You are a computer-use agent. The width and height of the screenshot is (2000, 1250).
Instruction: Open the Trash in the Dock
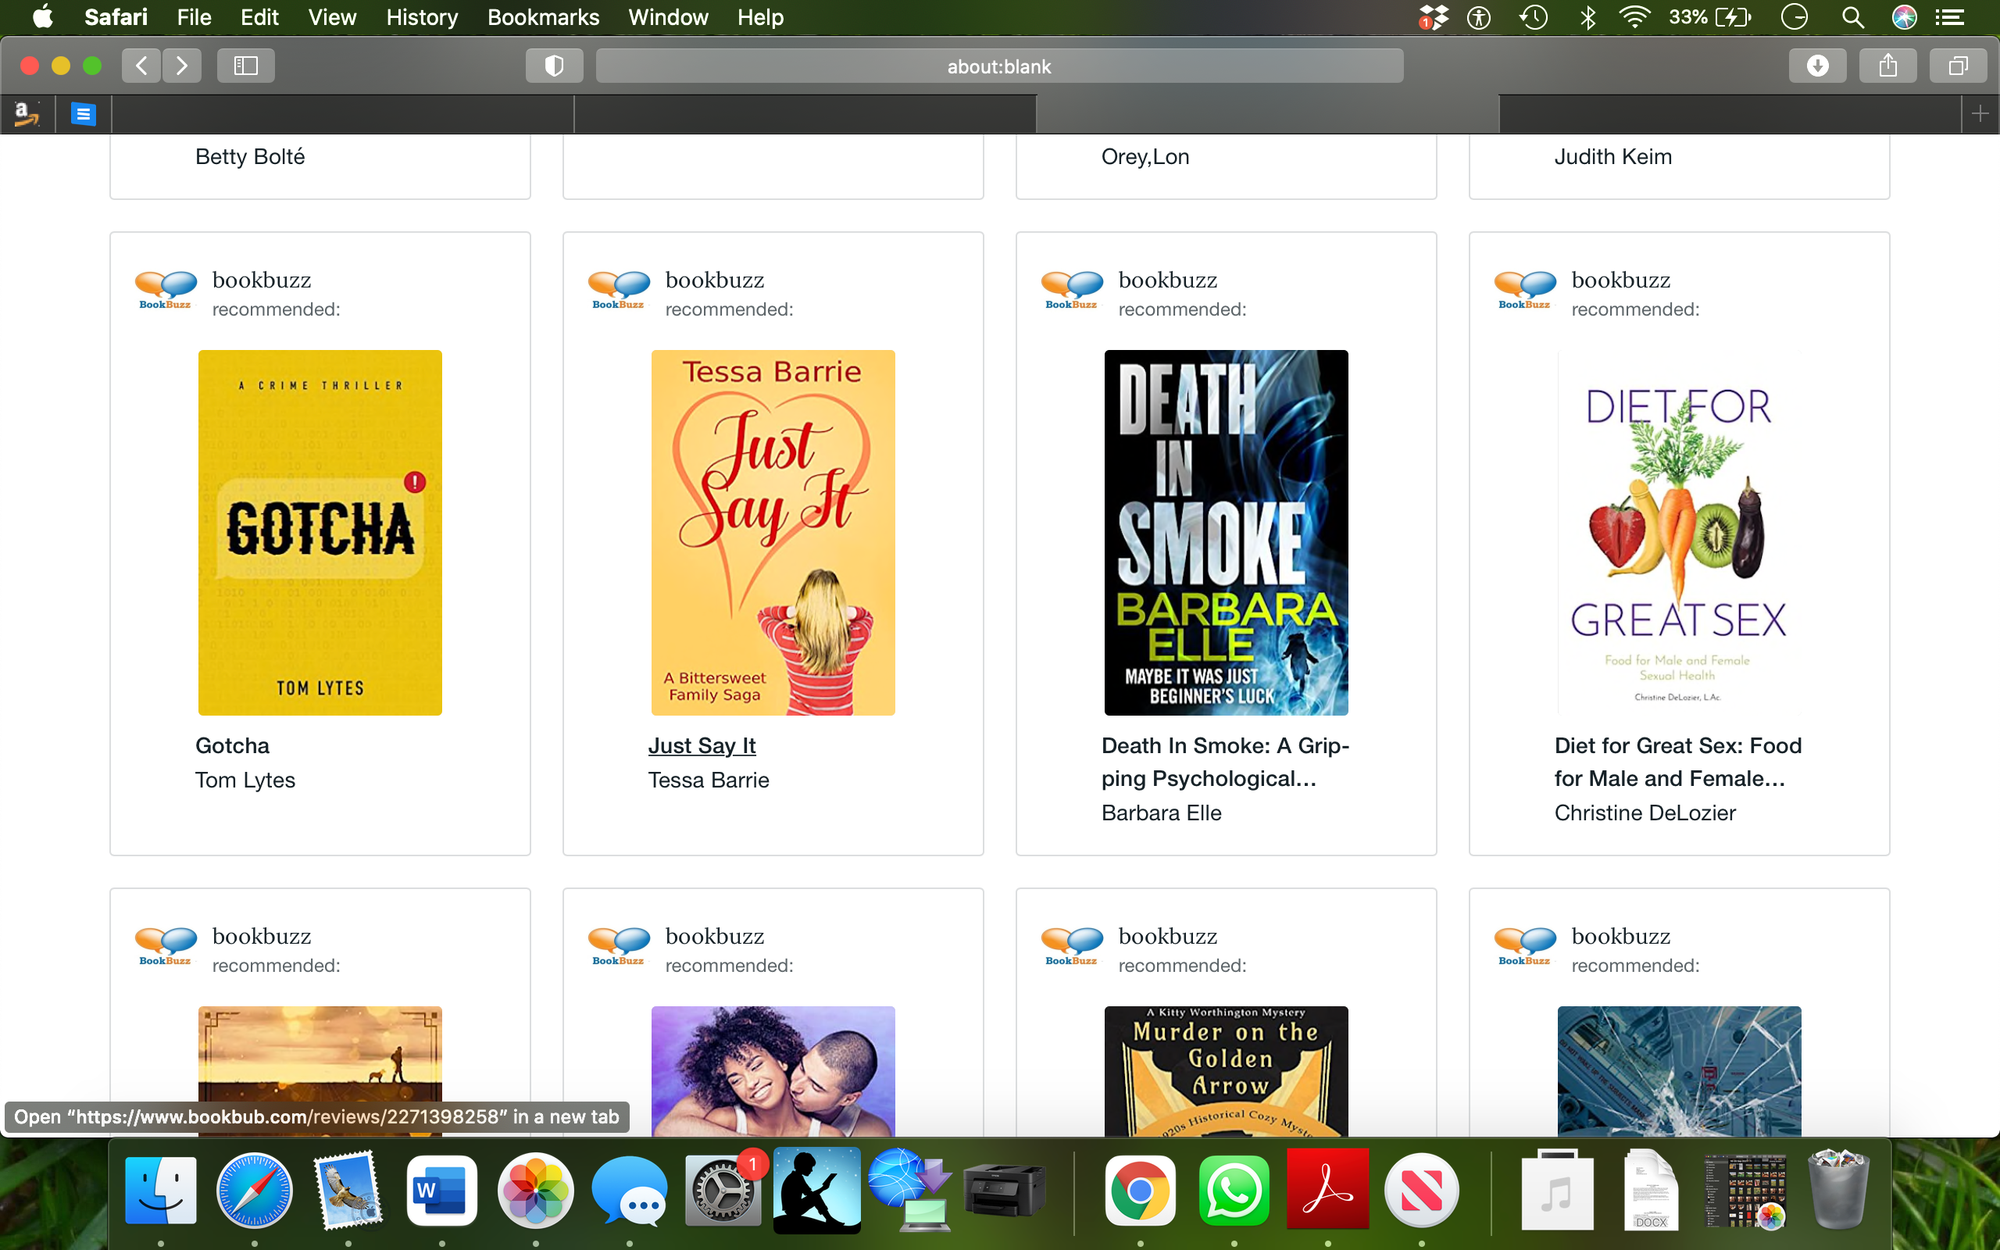(1838, 1190)
